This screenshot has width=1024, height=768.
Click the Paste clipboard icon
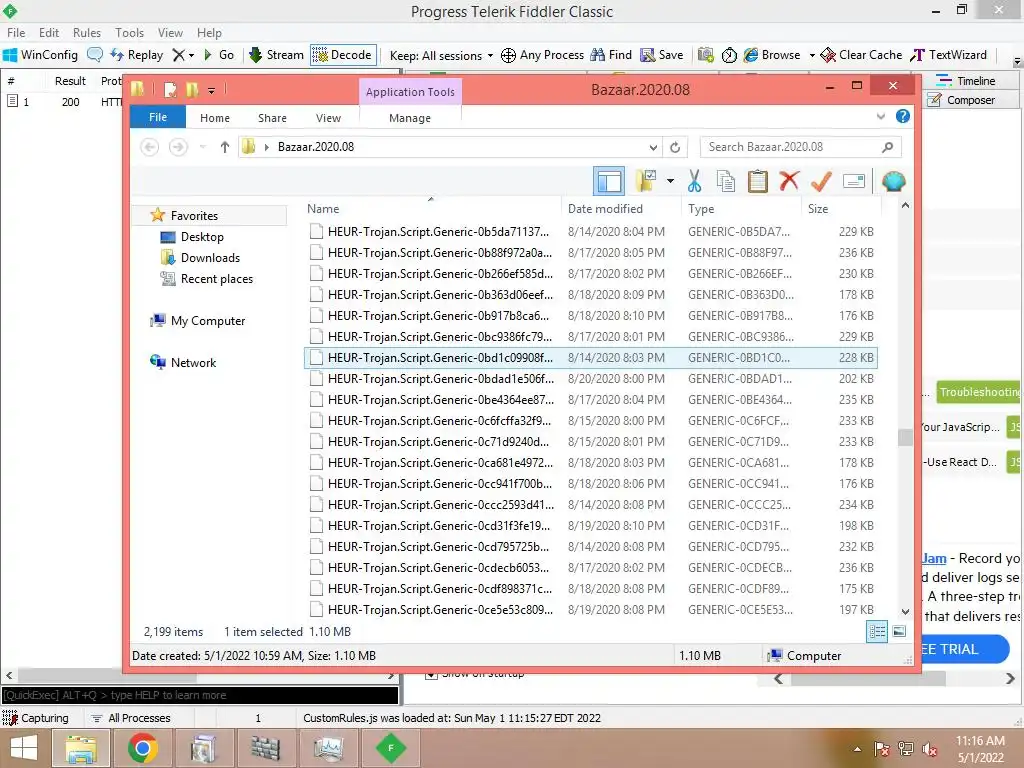tap(758, 181)
